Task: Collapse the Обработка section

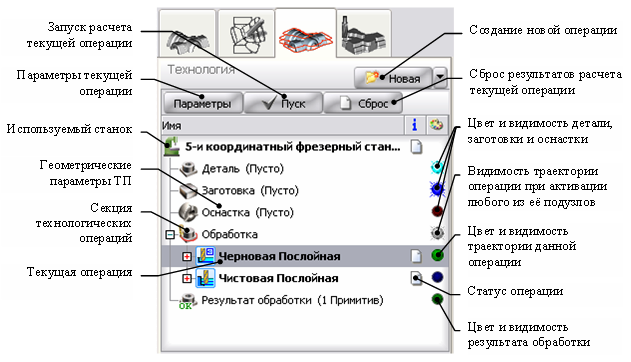Action: click(x=170, y=234)
